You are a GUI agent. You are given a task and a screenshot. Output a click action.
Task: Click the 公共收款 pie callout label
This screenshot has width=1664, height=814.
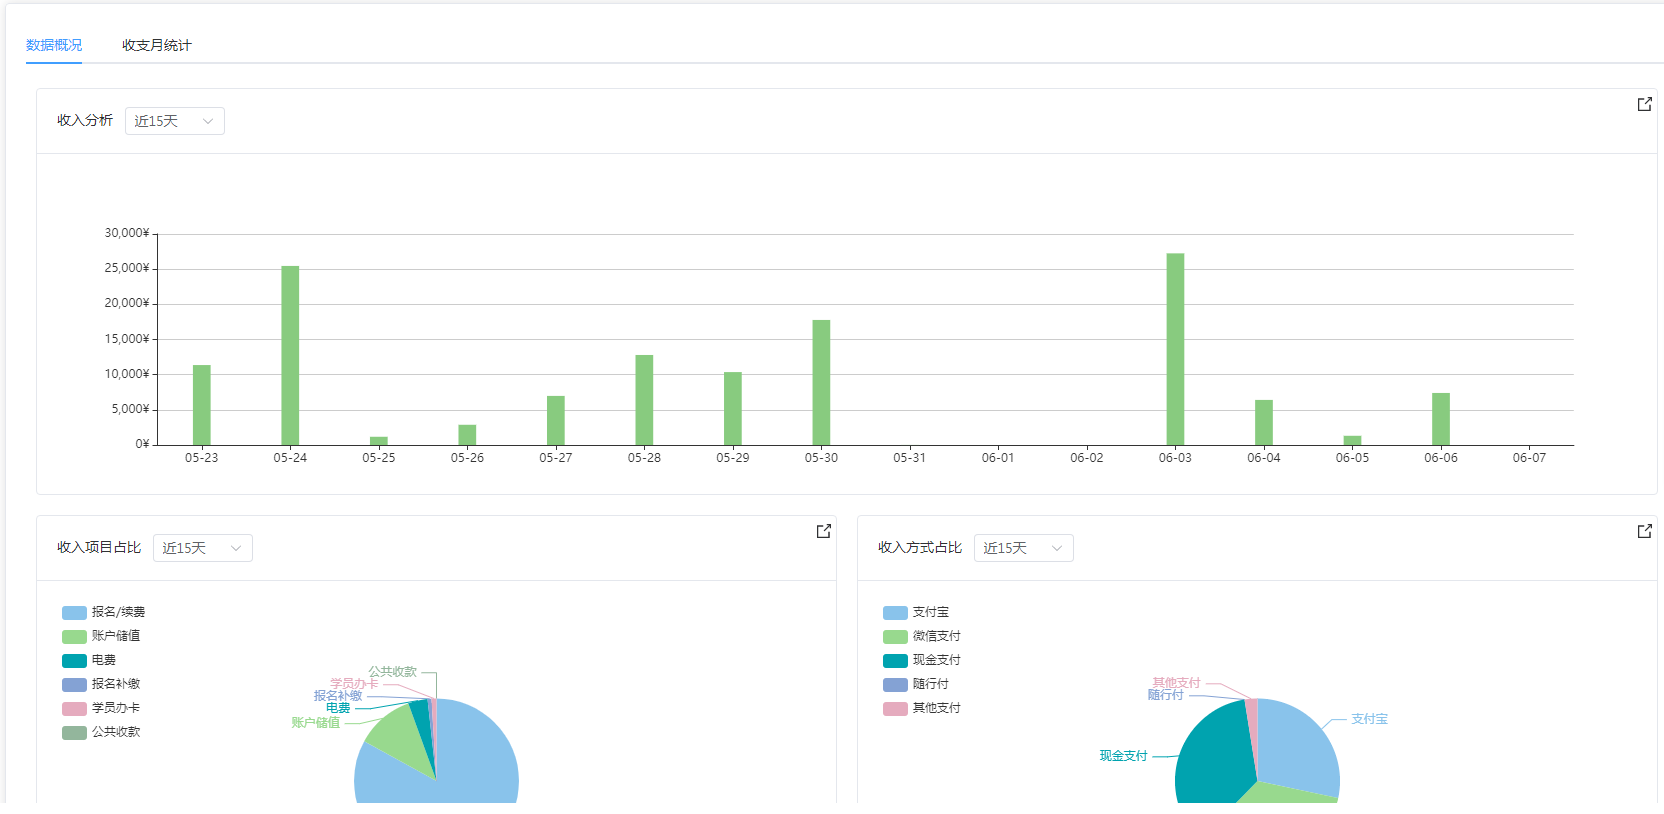(x=392, y=672)
